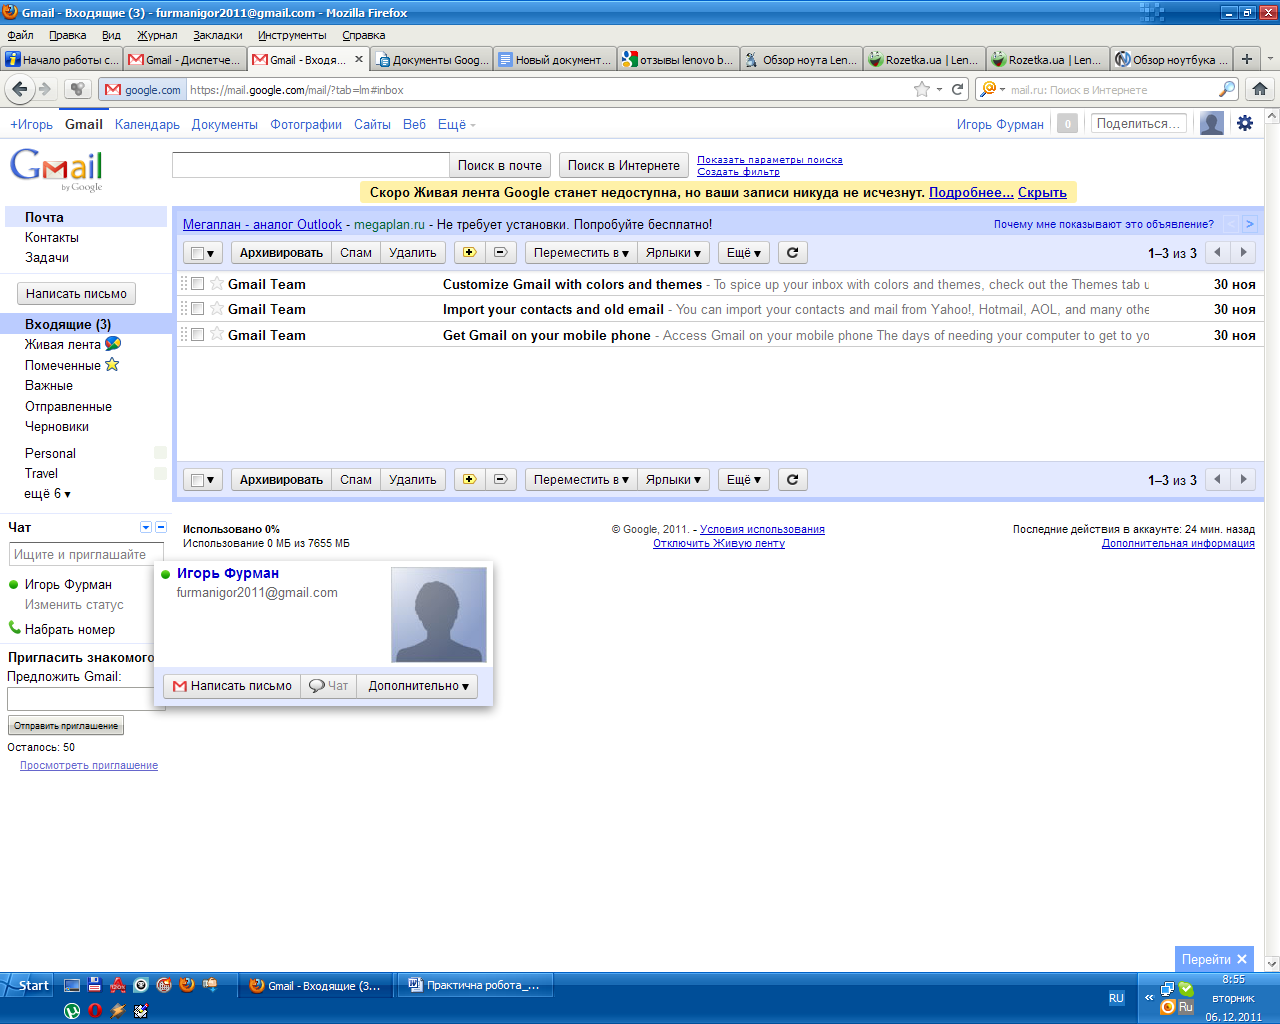Open 'Ярлыки' dropdown in bottom toolbar
Viewport: 1280px width, 1024px height.
(x=674, y=480)
